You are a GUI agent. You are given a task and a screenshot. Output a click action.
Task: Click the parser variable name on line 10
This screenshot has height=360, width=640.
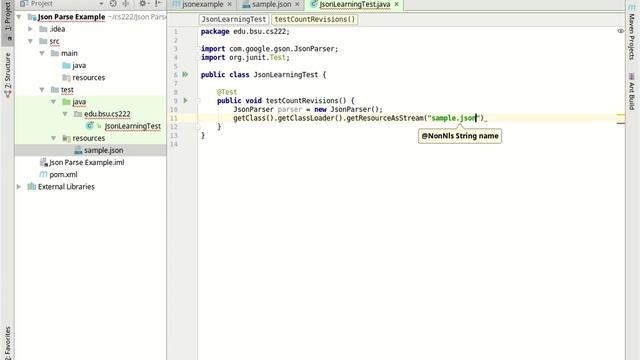click(289, 109)
